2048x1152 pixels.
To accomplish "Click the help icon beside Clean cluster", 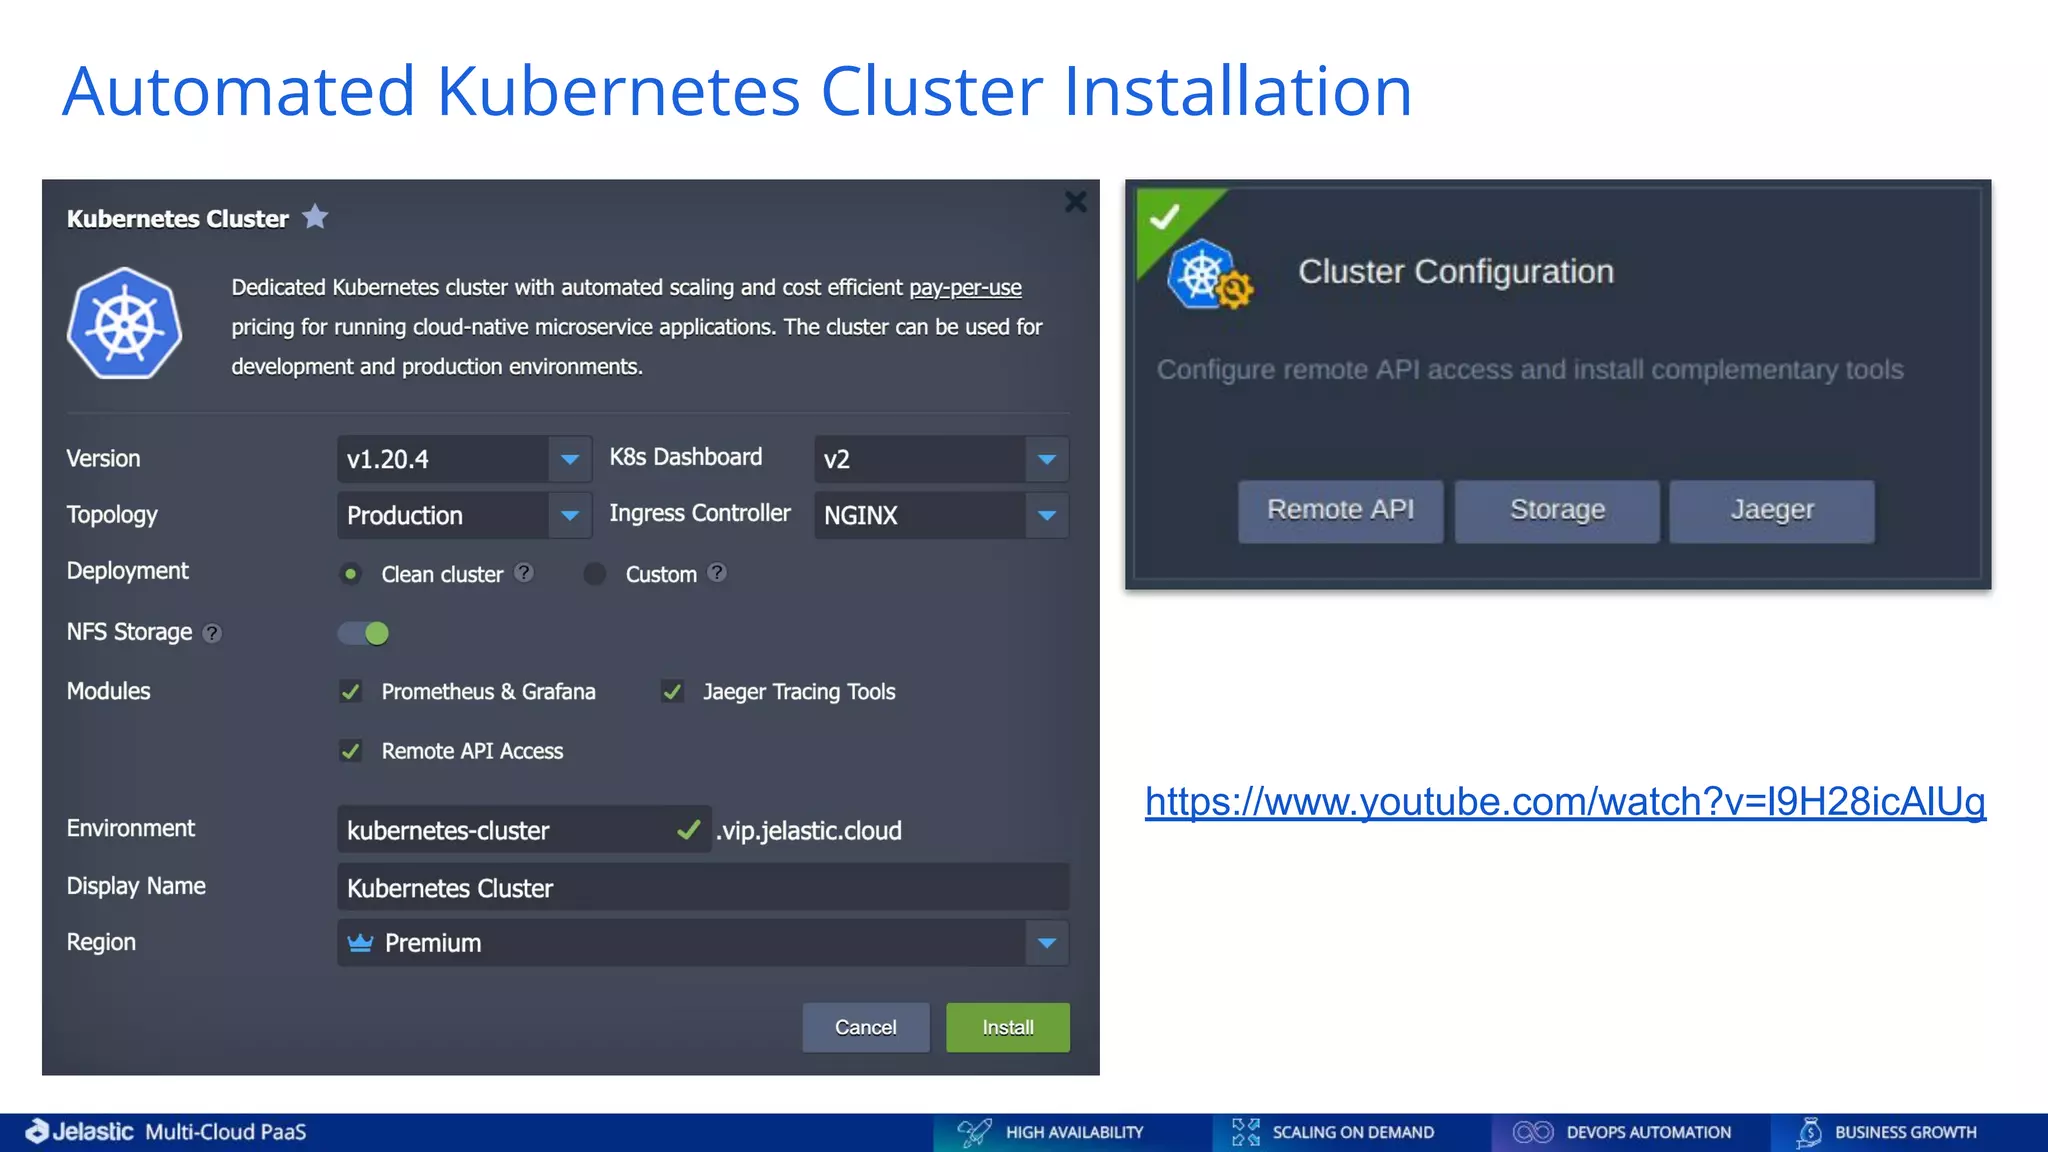I will 524,573.
